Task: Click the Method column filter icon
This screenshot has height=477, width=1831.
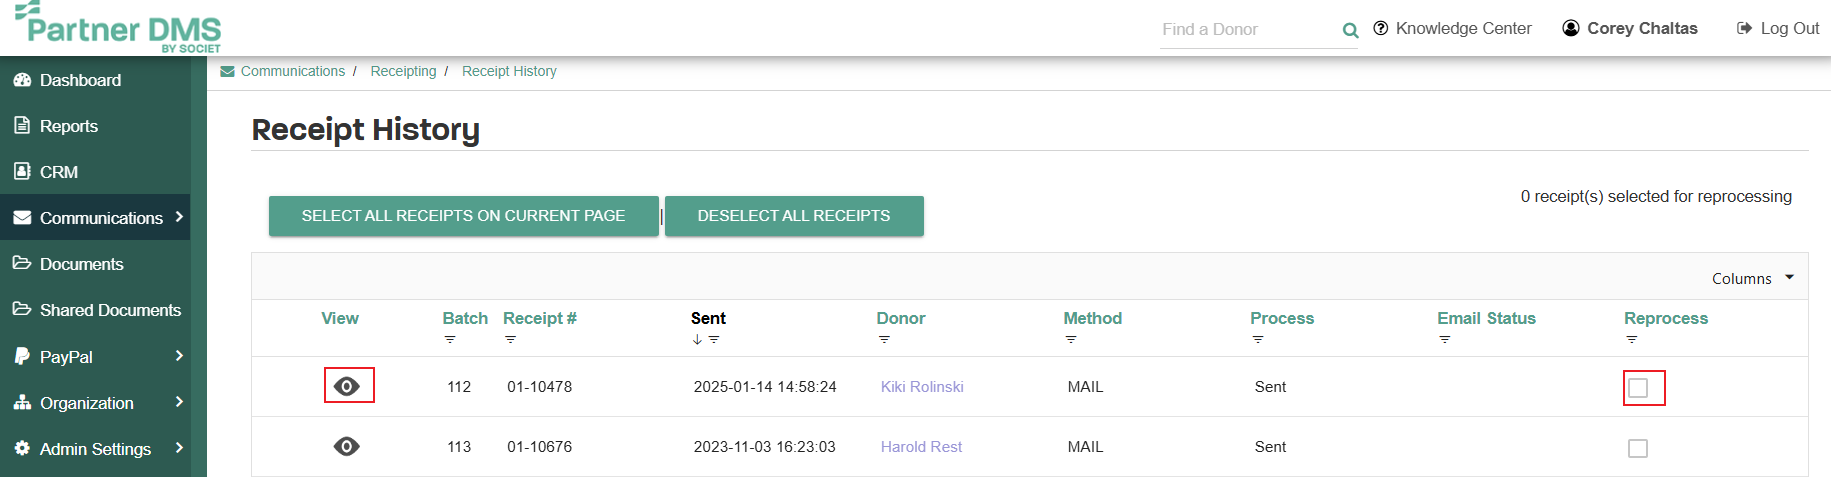Action: coord(1071,340)
